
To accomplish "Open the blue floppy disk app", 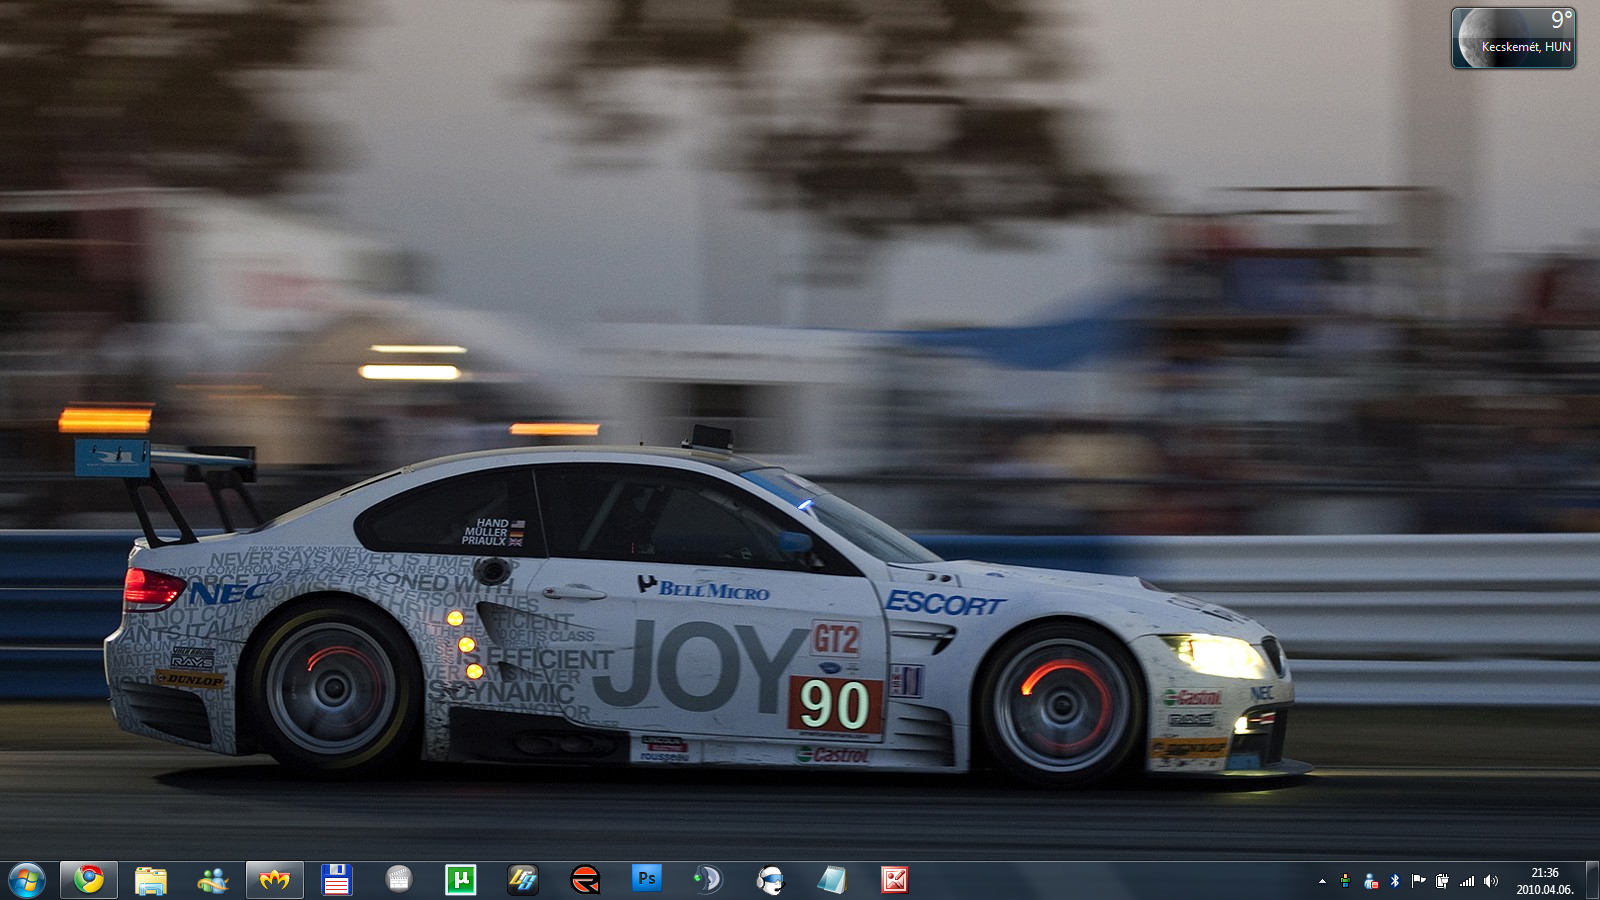I will pyautogui.click(x=337, y=880).
